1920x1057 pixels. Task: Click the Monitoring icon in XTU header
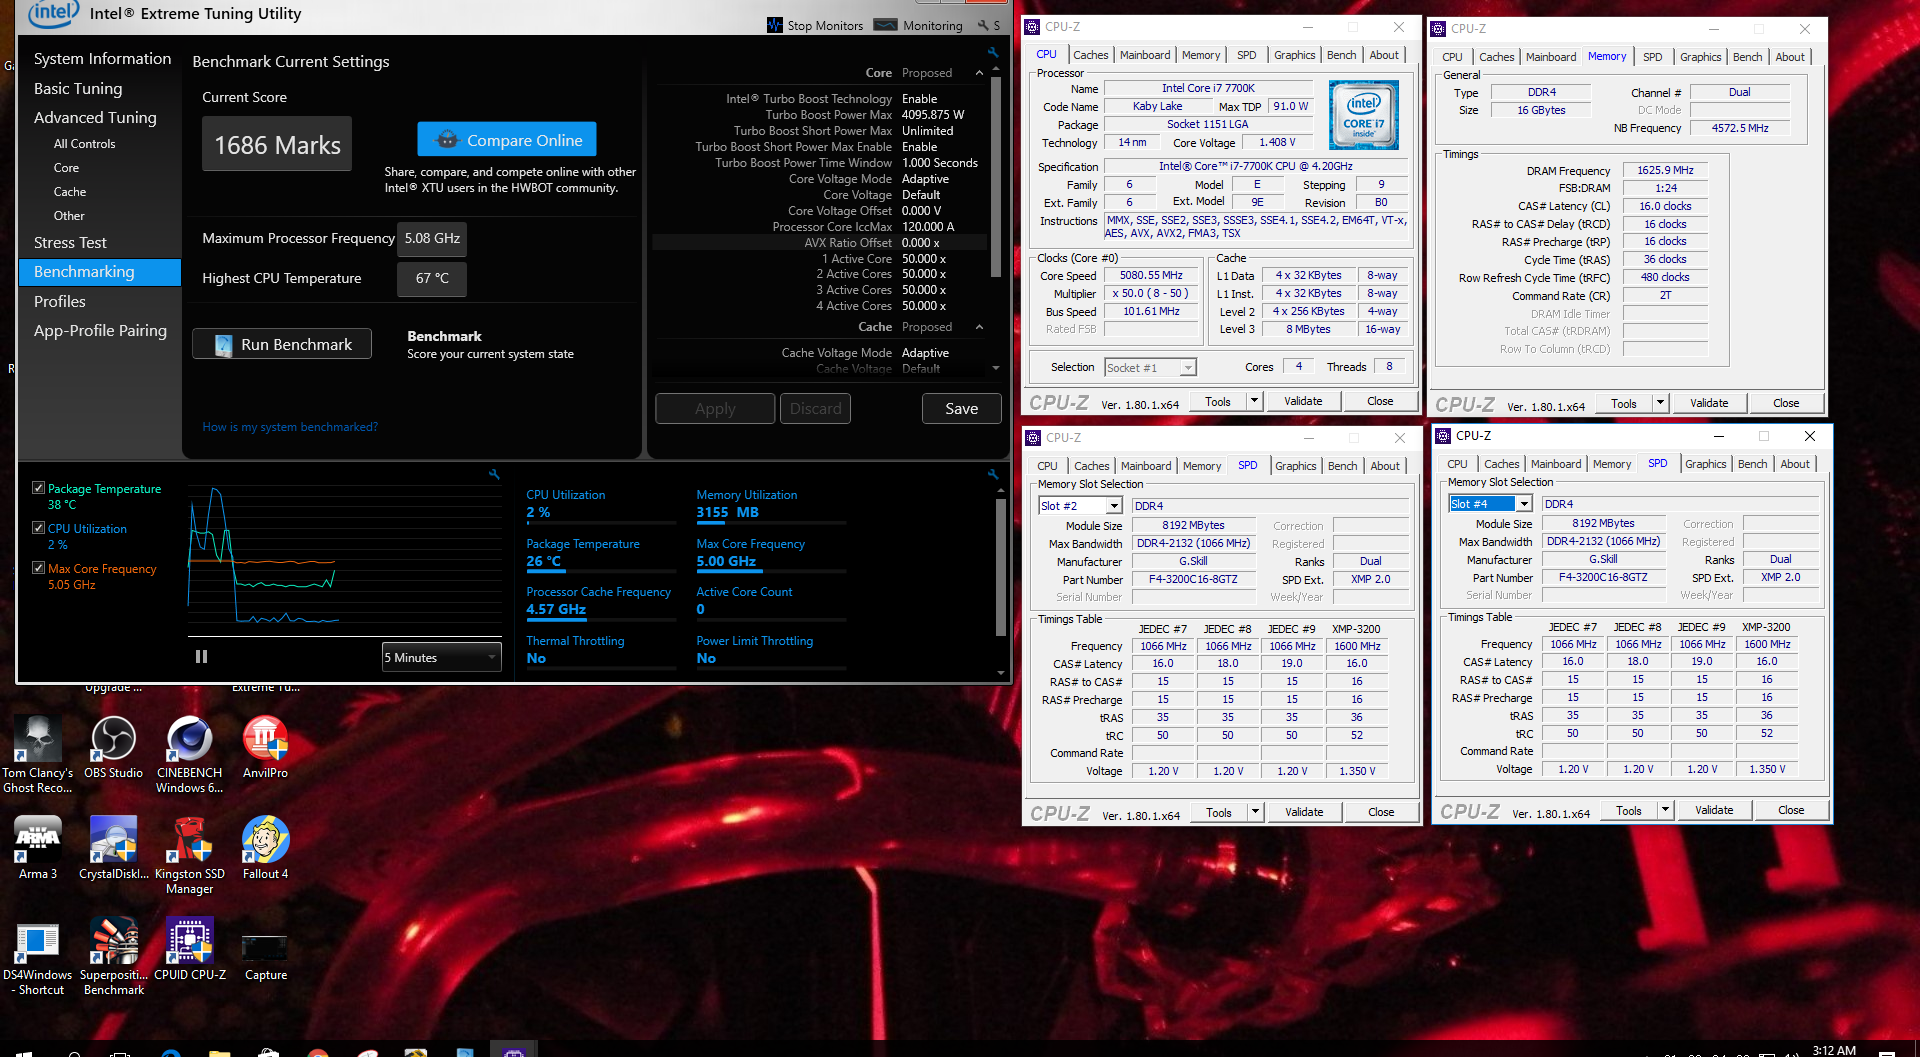(x=885, y=25)
